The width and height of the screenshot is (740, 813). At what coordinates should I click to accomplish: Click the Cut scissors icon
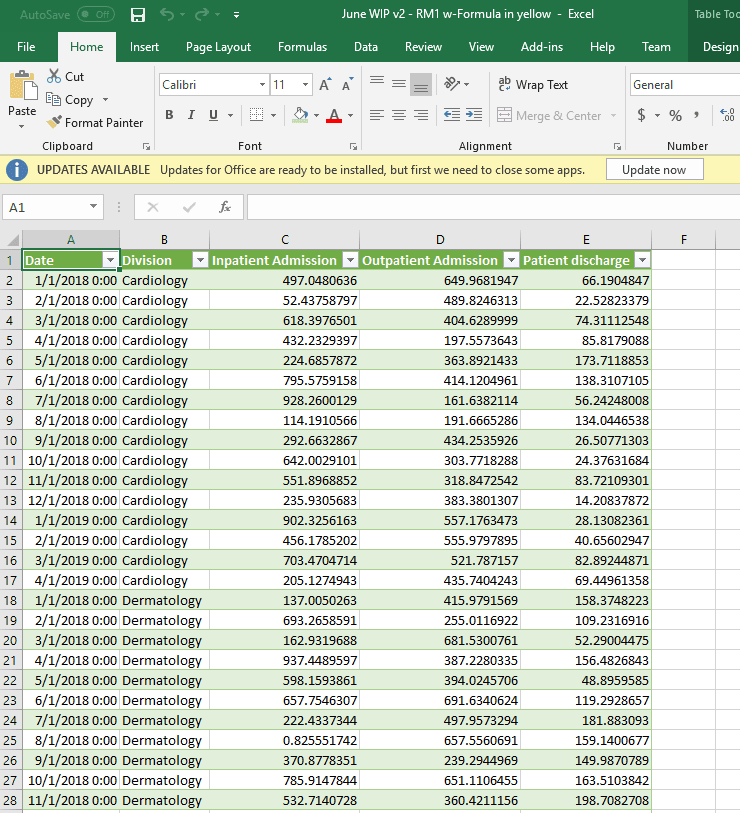54,76
